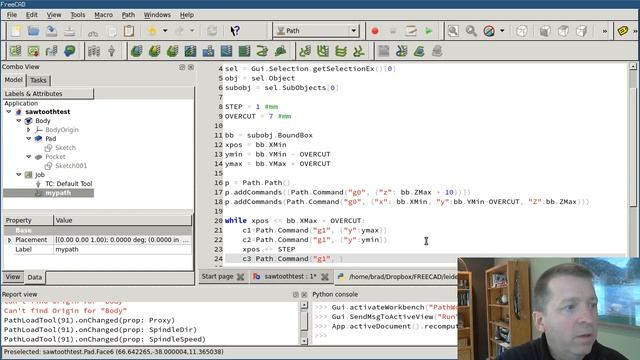Screen dimensions: 640x360
Task: Click the Draw Style icon
Action: (x=489, y=31)
